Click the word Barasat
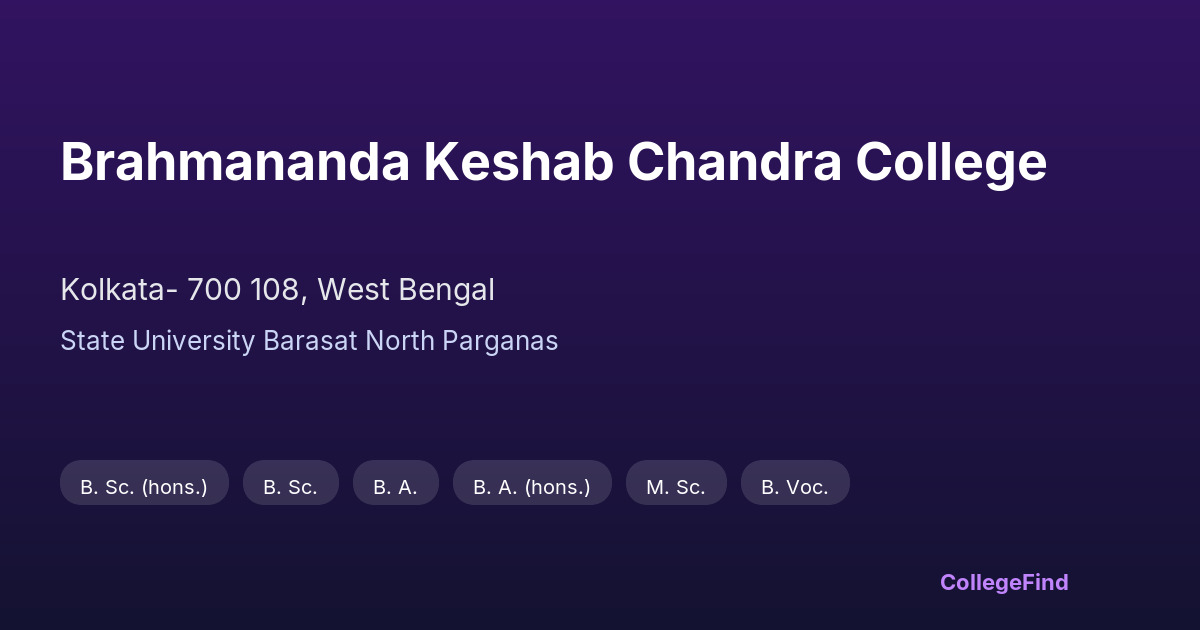This screenshot has width=1200, height=630. [x=310, y=341]
